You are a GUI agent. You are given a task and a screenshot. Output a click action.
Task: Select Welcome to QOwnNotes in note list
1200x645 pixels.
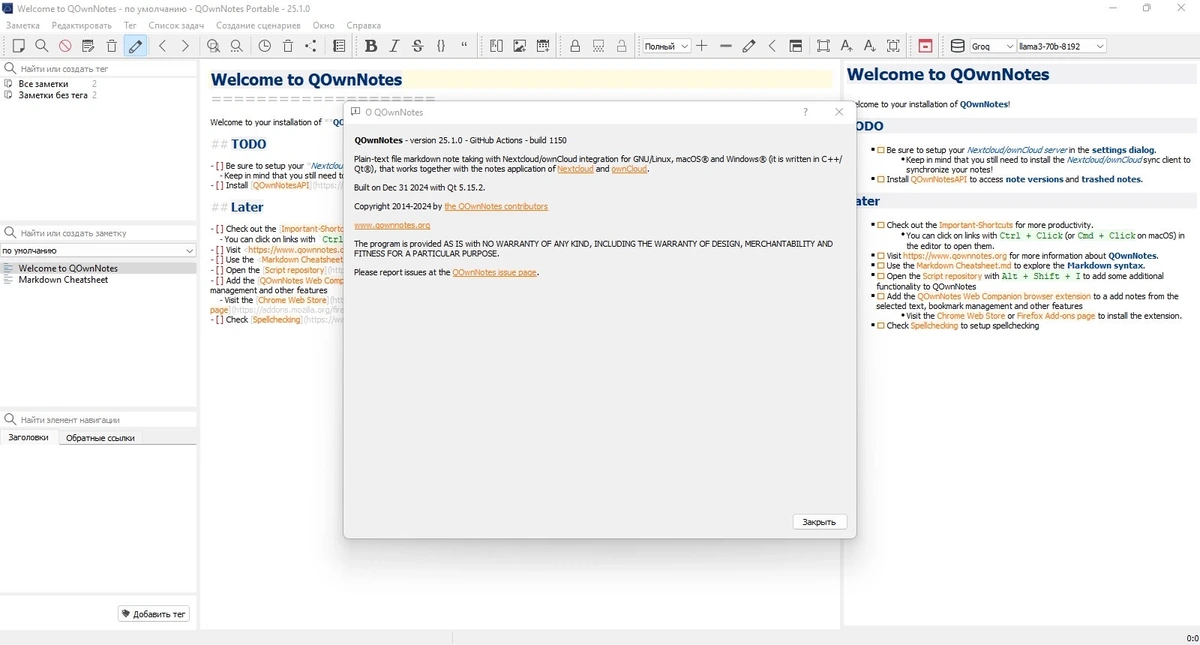click(98, 268)
